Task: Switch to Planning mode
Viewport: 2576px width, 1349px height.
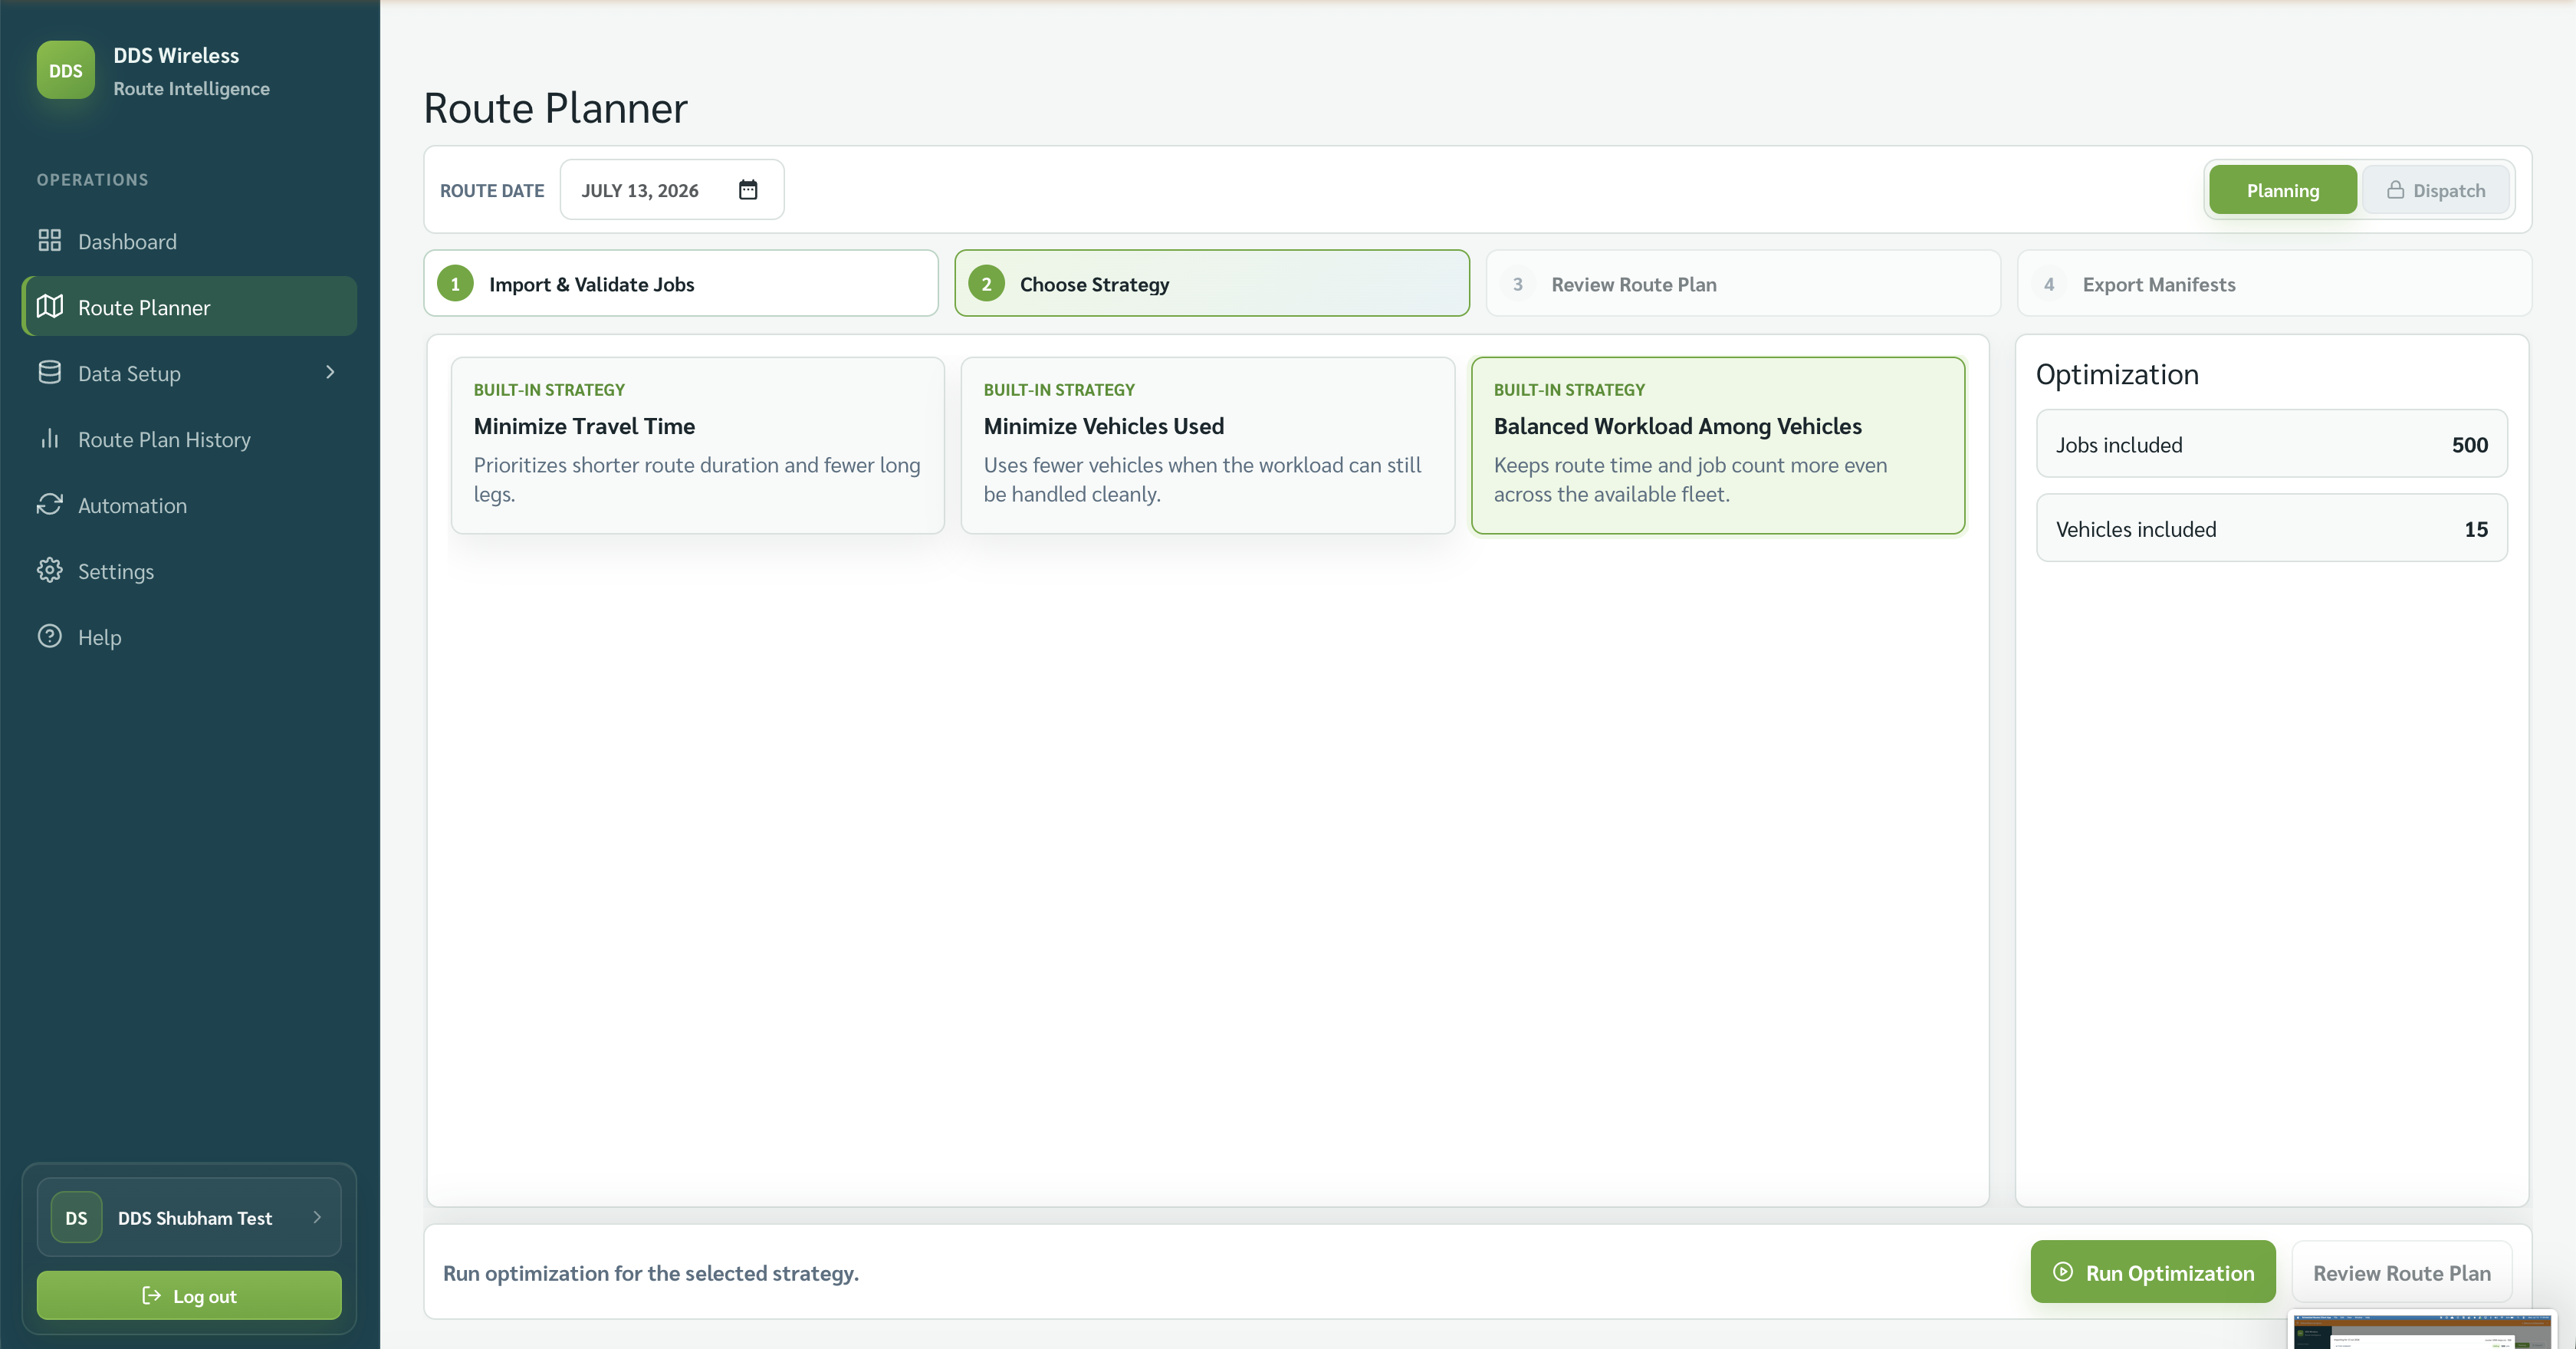Action: pos(2282,190)
